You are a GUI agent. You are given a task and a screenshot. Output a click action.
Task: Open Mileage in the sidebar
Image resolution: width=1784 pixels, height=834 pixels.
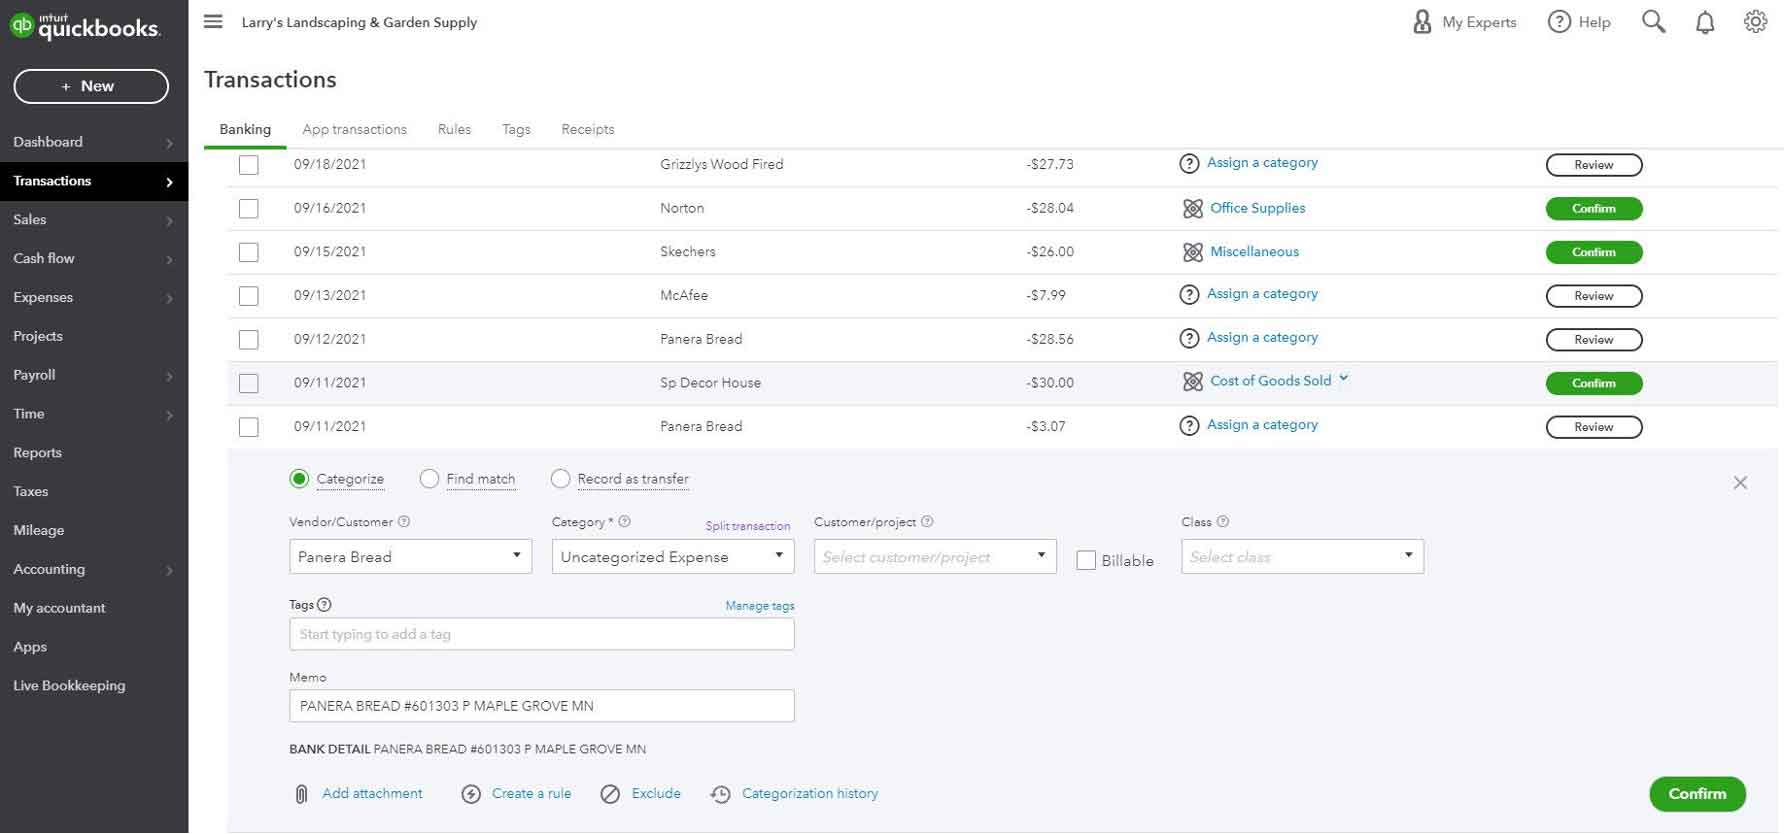coord(38,530)
